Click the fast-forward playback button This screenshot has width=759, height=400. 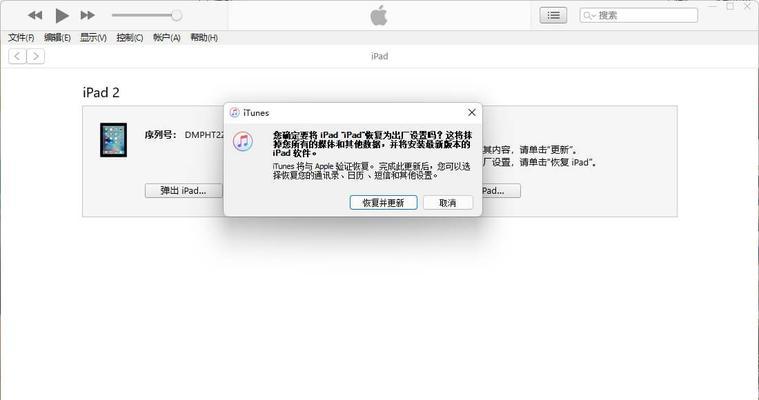coord(88,15)
